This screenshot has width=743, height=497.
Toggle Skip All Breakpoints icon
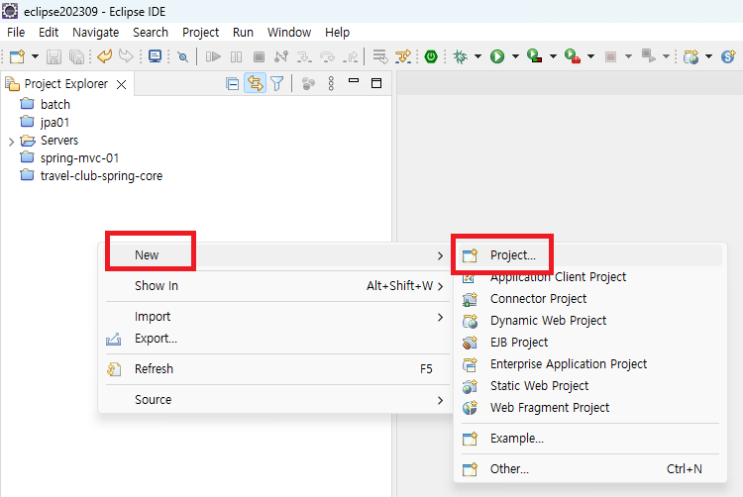coord(182,57)
